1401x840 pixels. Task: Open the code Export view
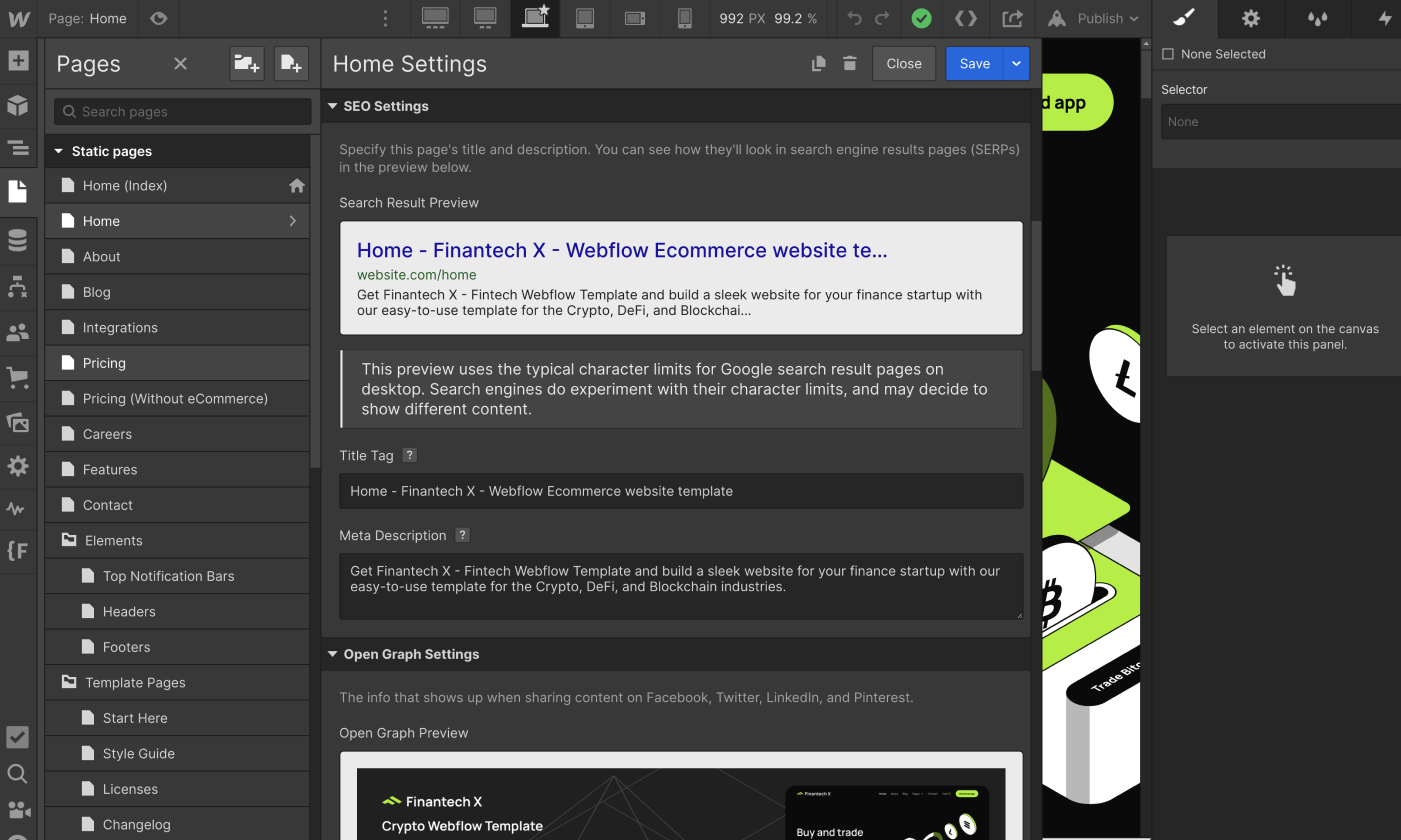[x=966, y=18]
